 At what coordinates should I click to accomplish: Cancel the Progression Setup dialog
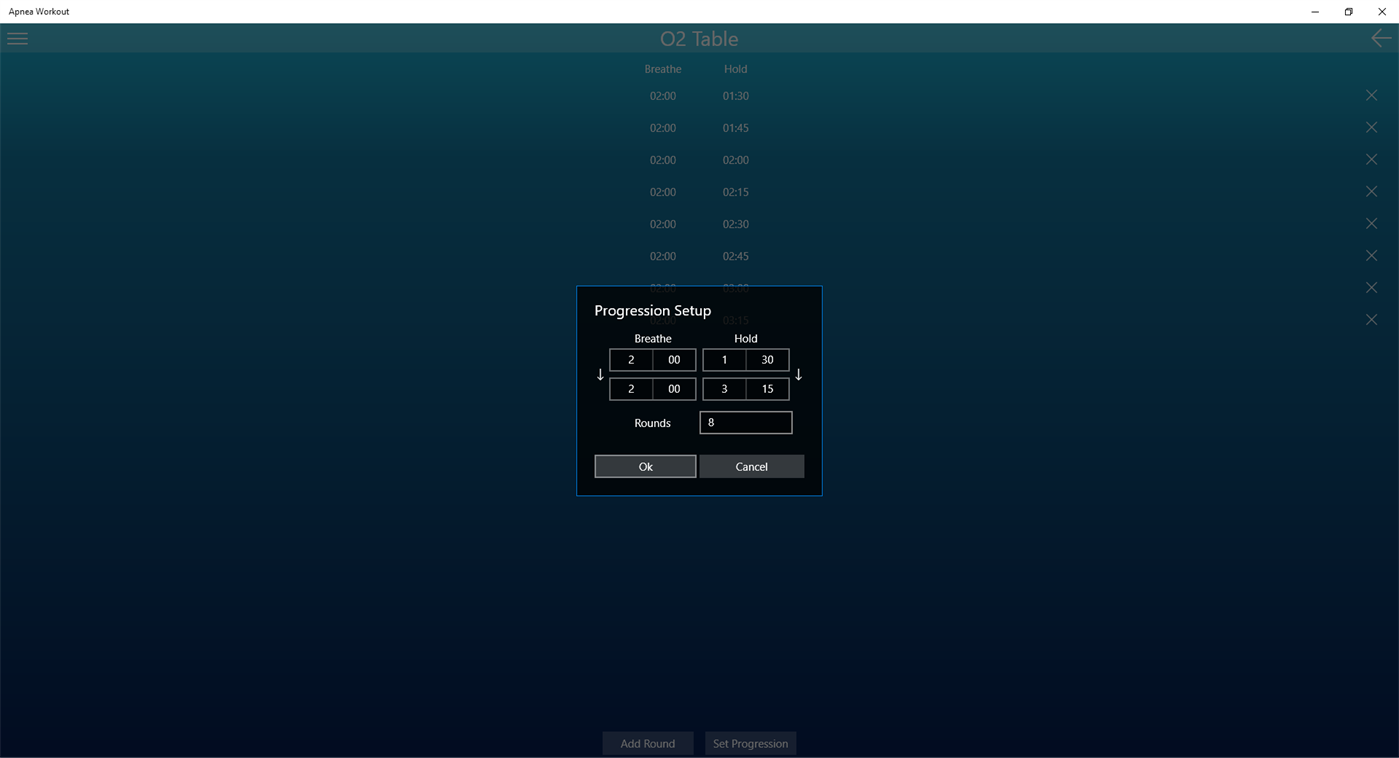tap(751, 466)
